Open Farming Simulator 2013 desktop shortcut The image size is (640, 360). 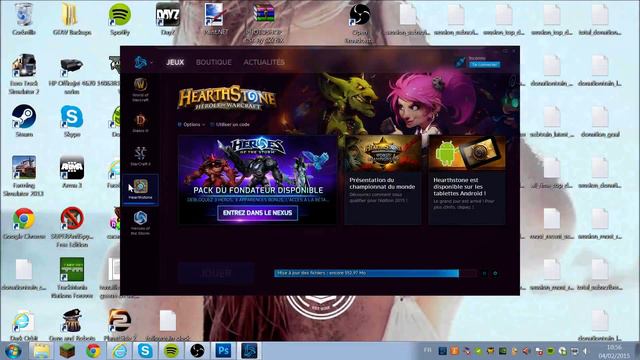pyautogui.click(x=24, y=176)
